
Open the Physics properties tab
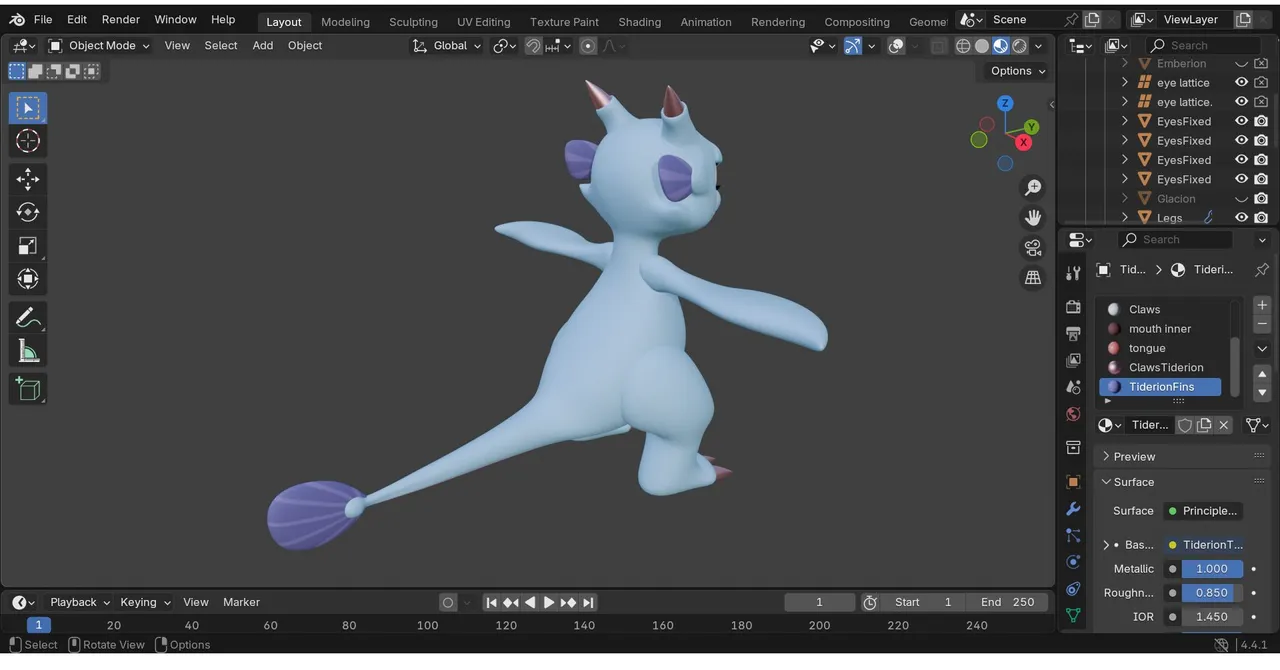(x=1073, y=562)
